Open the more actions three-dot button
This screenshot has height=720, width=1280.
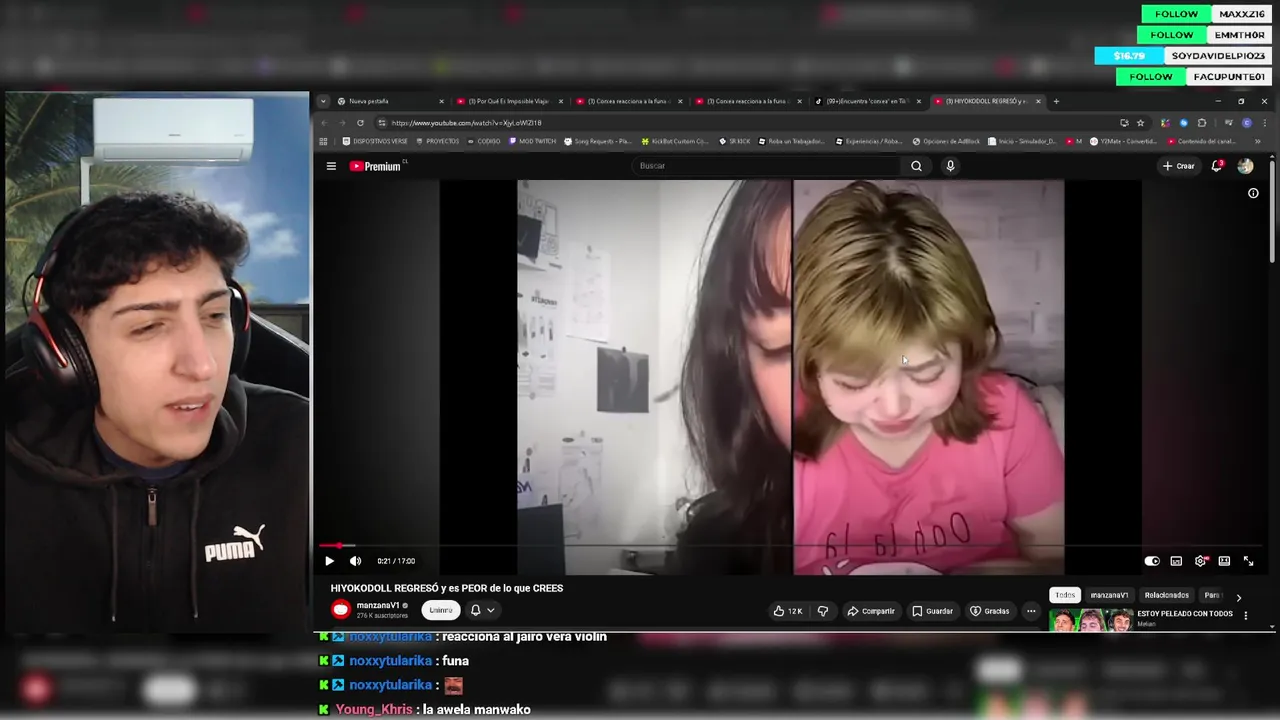1031,611
